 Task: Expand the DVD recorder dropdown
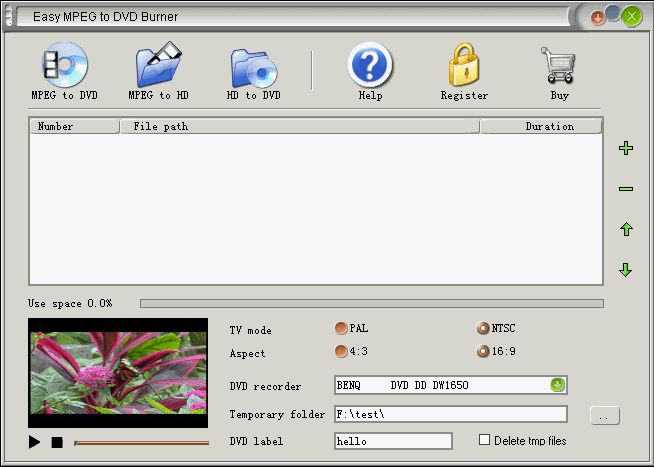coord(558,385)
